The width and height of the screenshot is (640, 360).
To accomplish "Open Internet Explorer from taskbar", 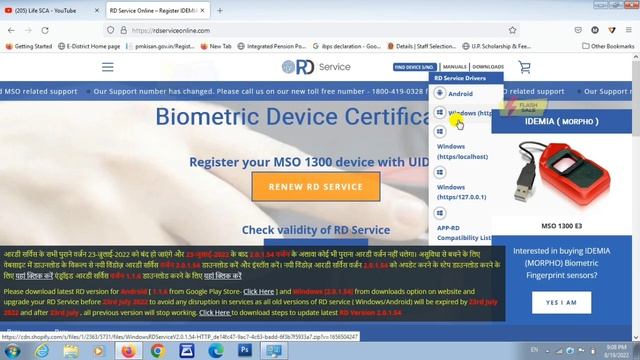I will tap(42, 351).
